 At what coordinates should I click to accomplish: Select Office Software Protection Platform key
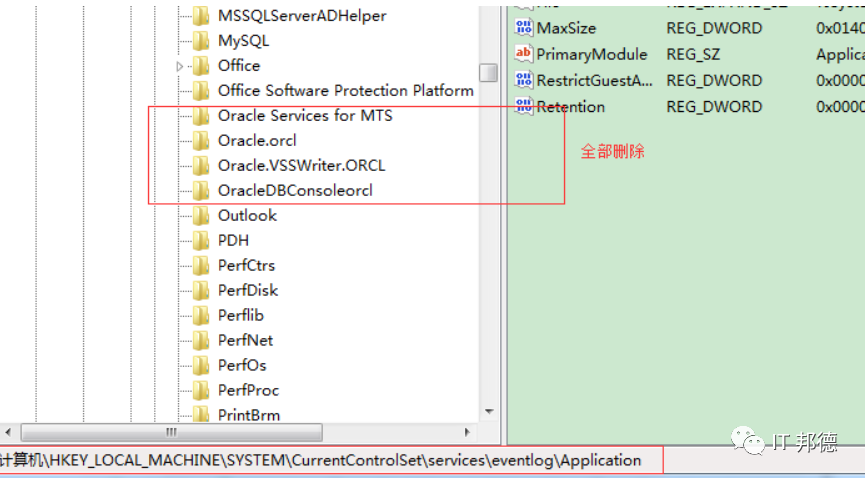tap(345, 91)
